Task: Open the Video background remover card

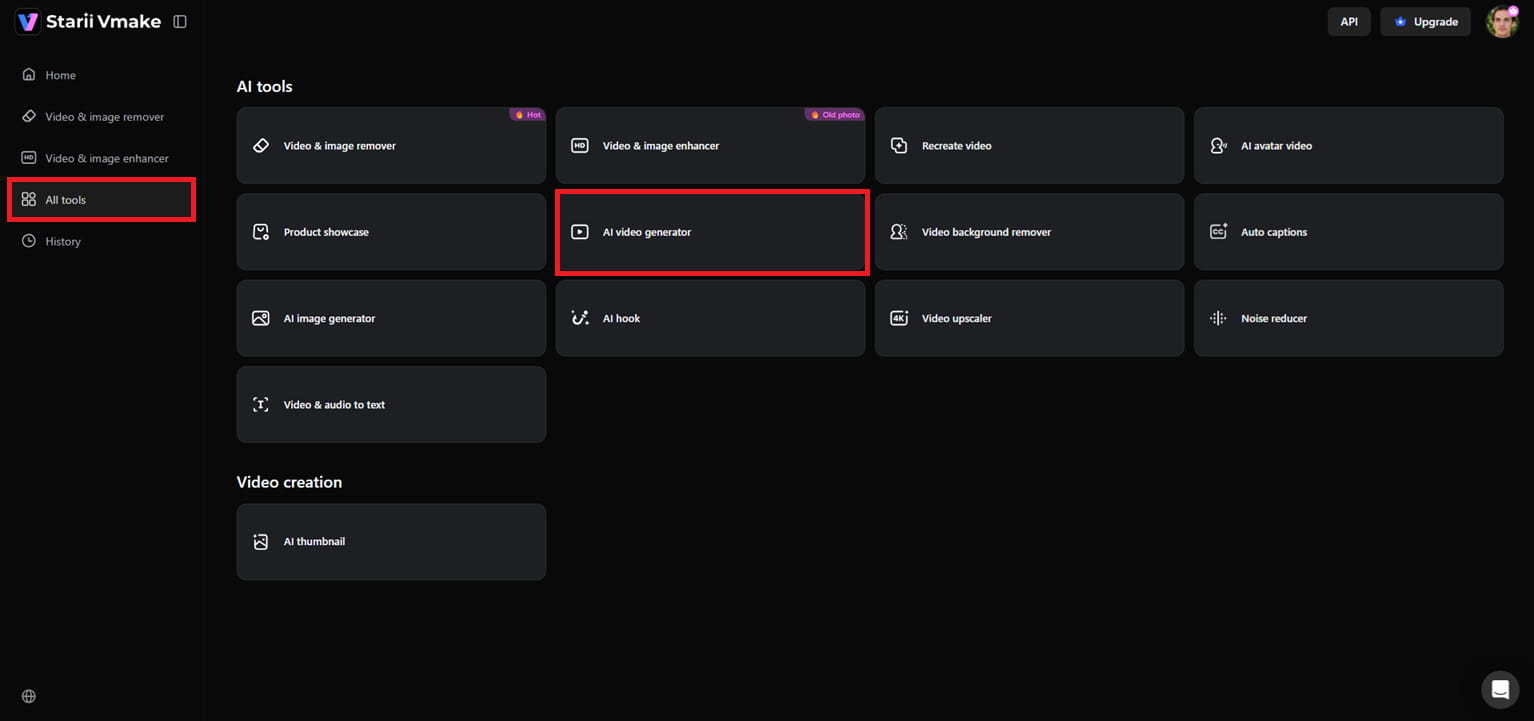Action: click(x=1029, y=232)
